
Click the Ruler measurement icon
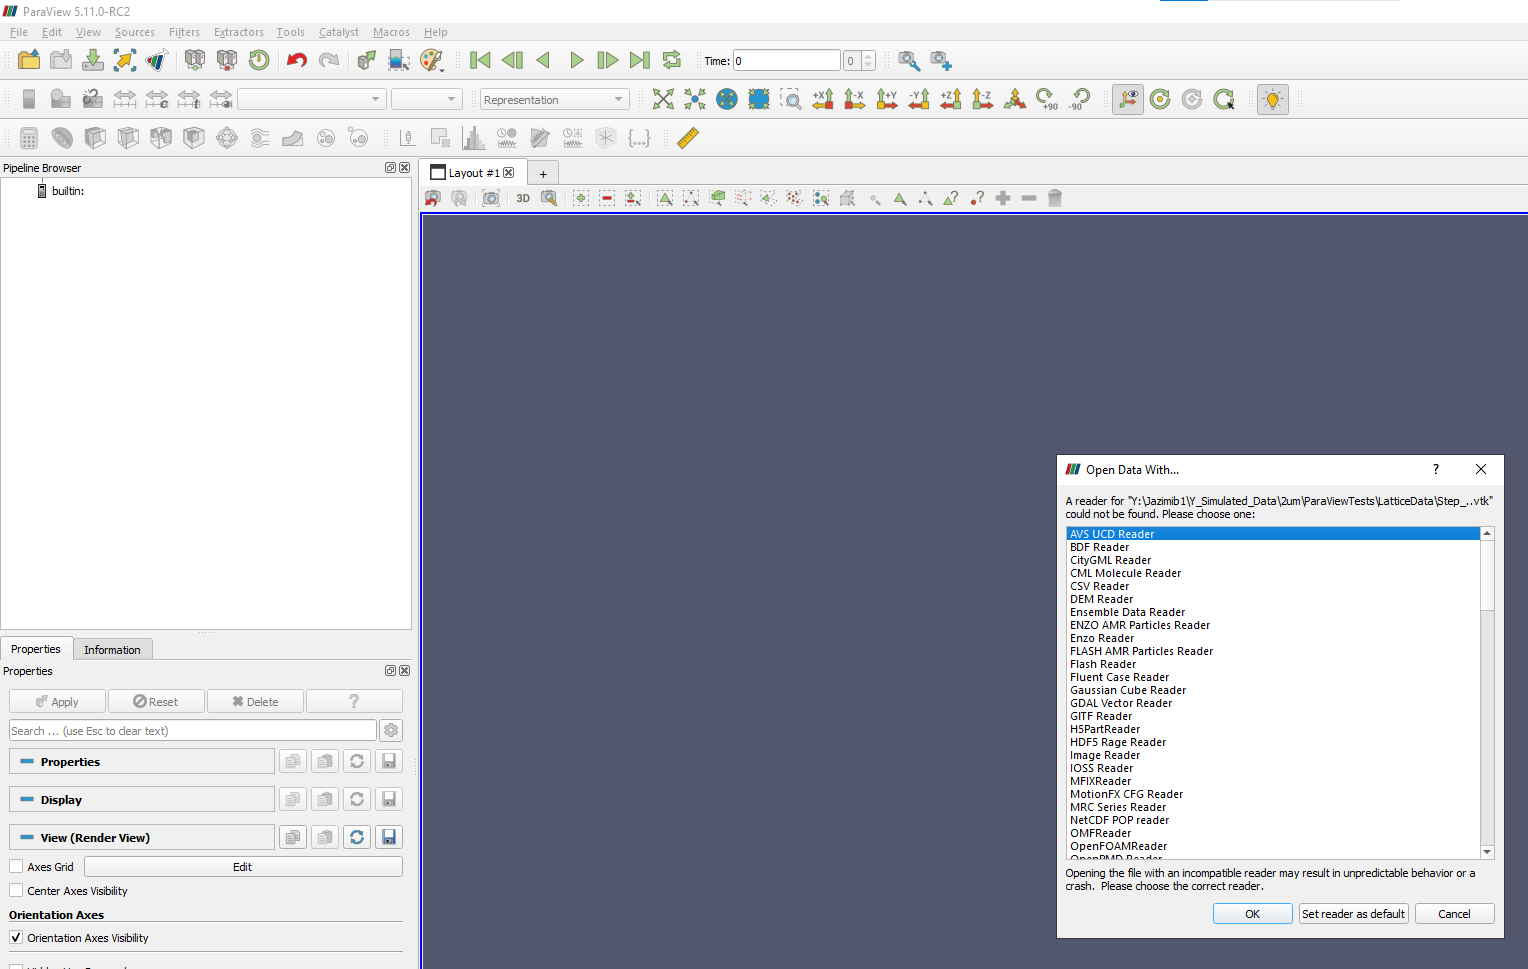(x=688, y=138)
